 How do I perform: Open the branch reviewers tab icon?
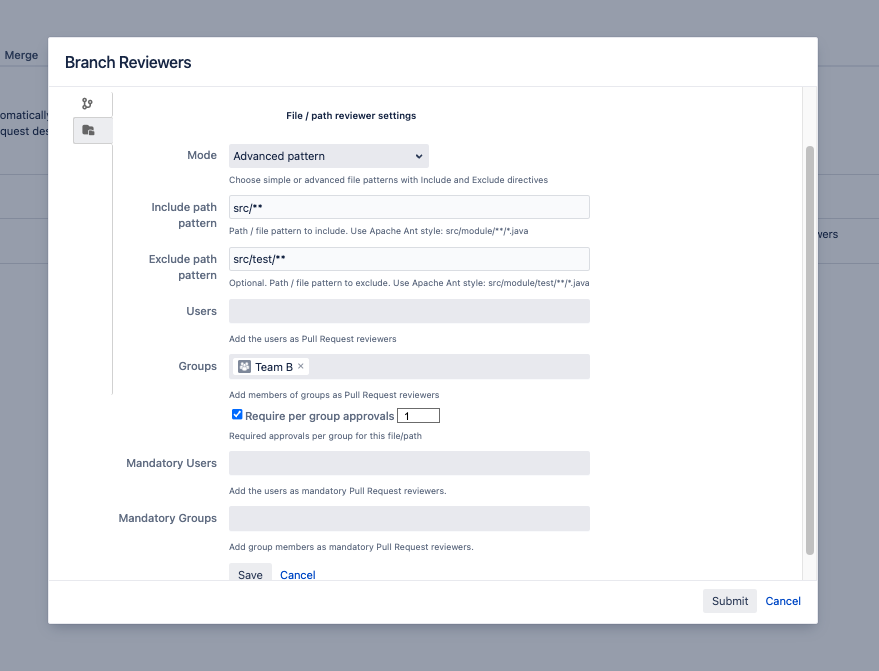(x=87, y=103)
